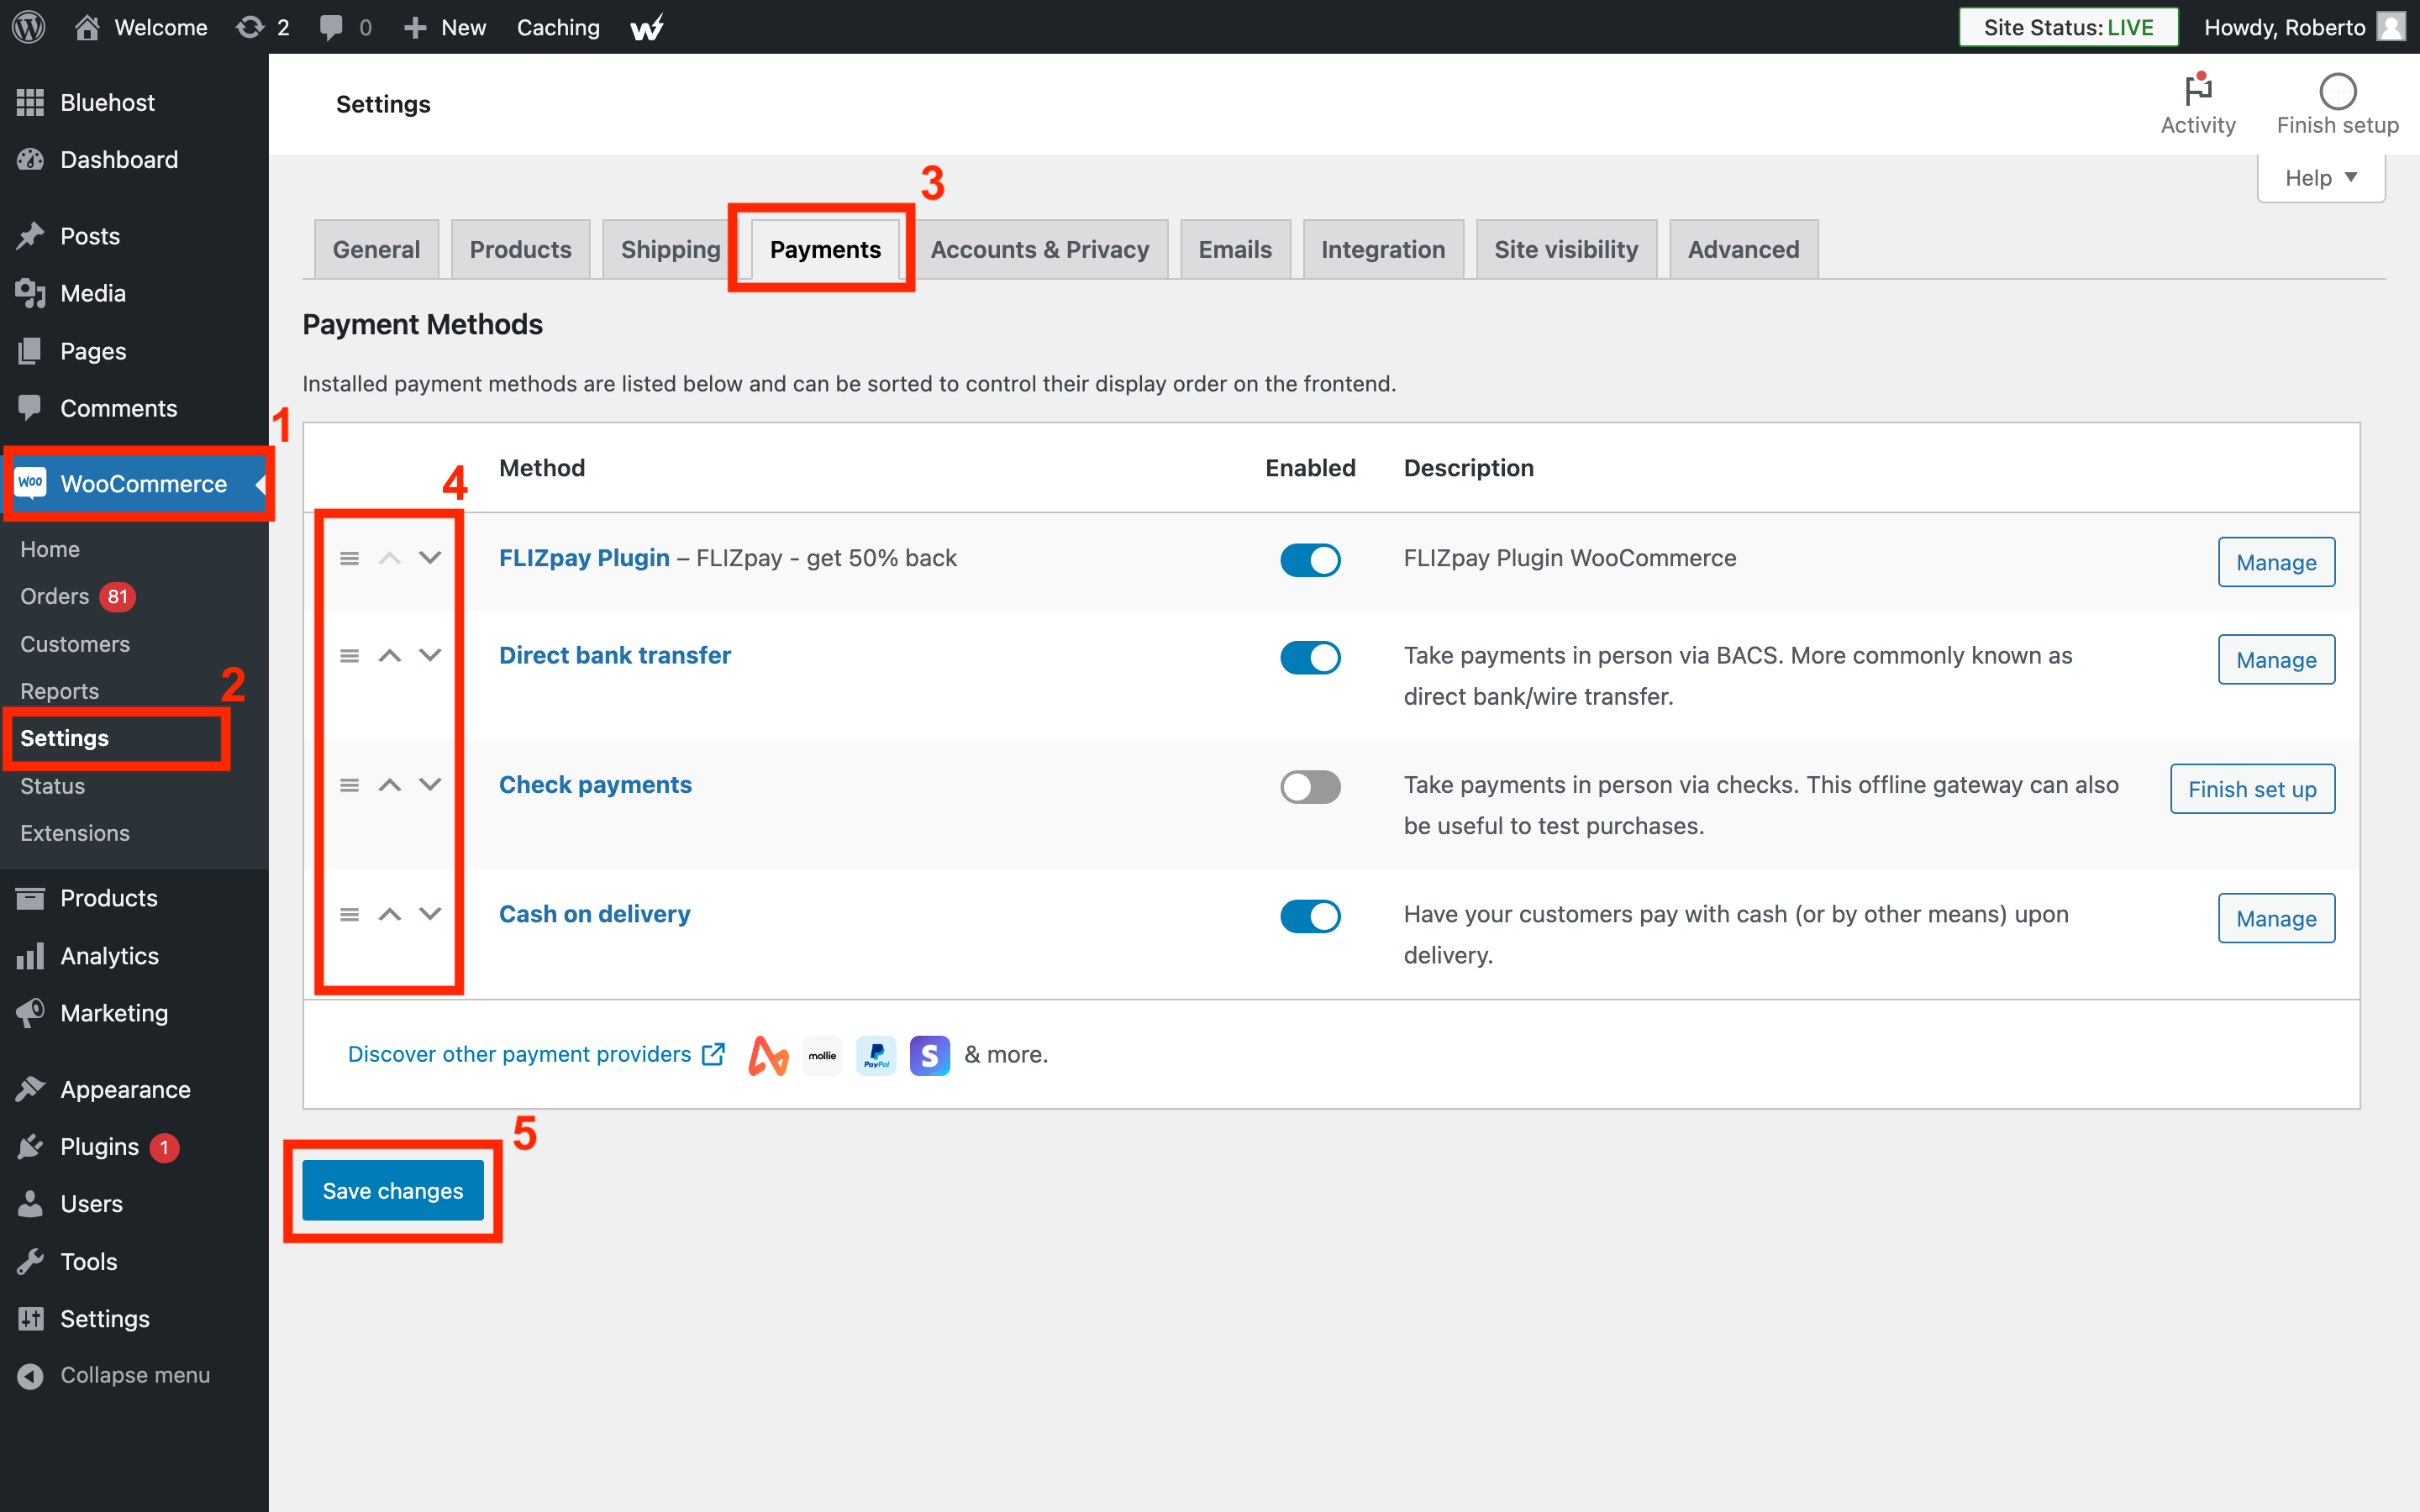2420x1512 pixels.
Task: Click drag handle for Direct bank transfer row
Action: (x=349, y=656)
